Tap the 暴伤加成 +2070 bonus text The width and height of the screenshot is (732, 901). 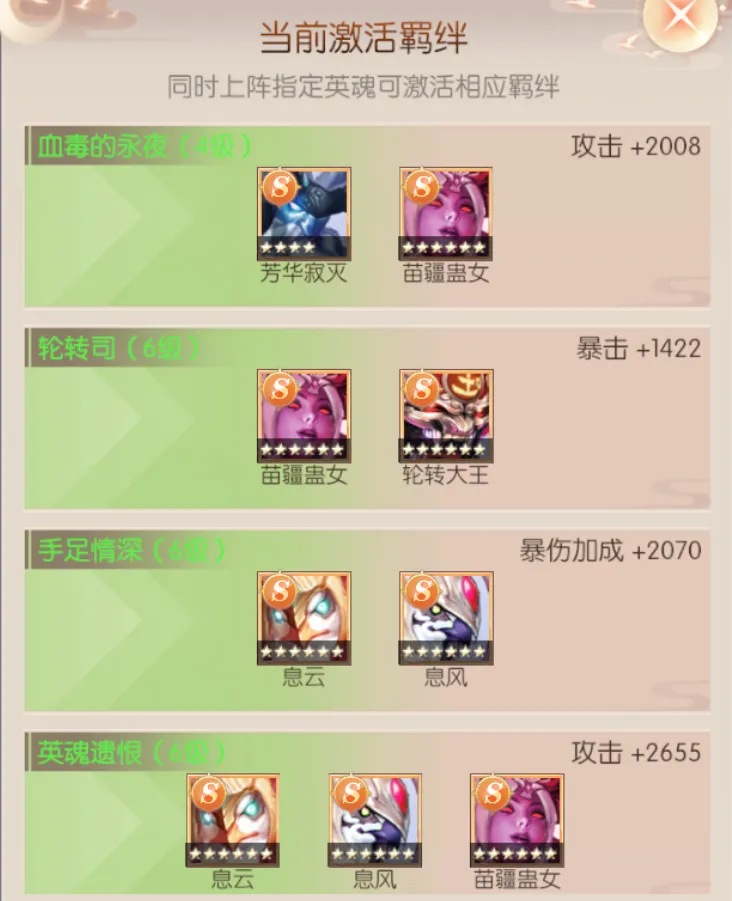click(x=611, y=551)
